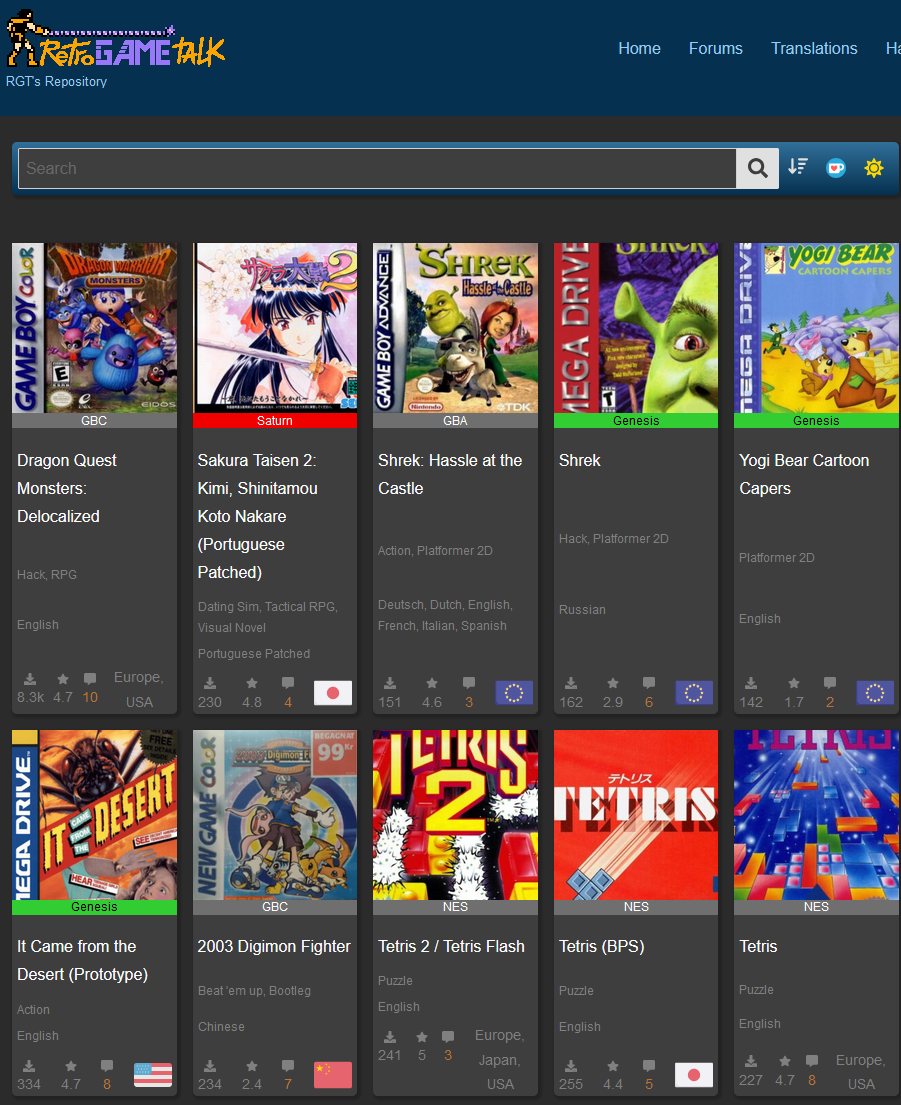Viewport: 901px width, 1105px height.
Task: Click comments icon on 2003 Digimon Fighter card
Action: pos(288,1066)
